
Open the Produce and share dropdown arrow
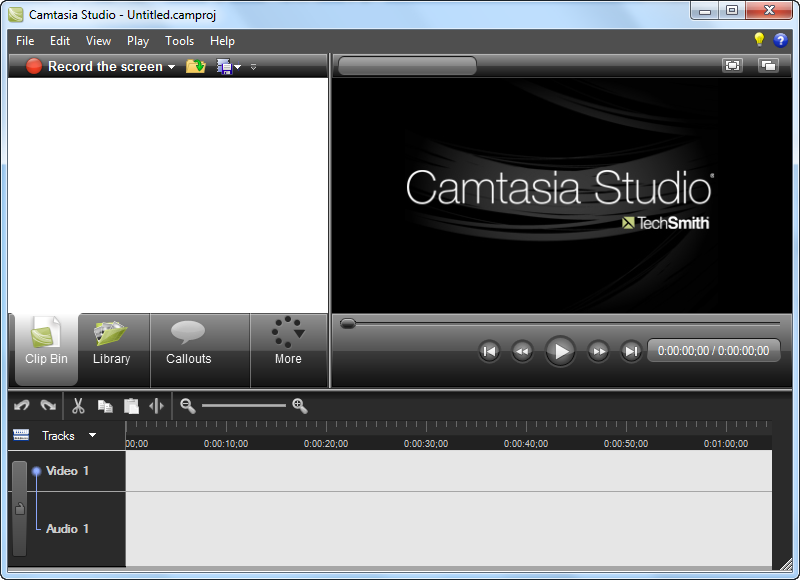tap(238, 67)
